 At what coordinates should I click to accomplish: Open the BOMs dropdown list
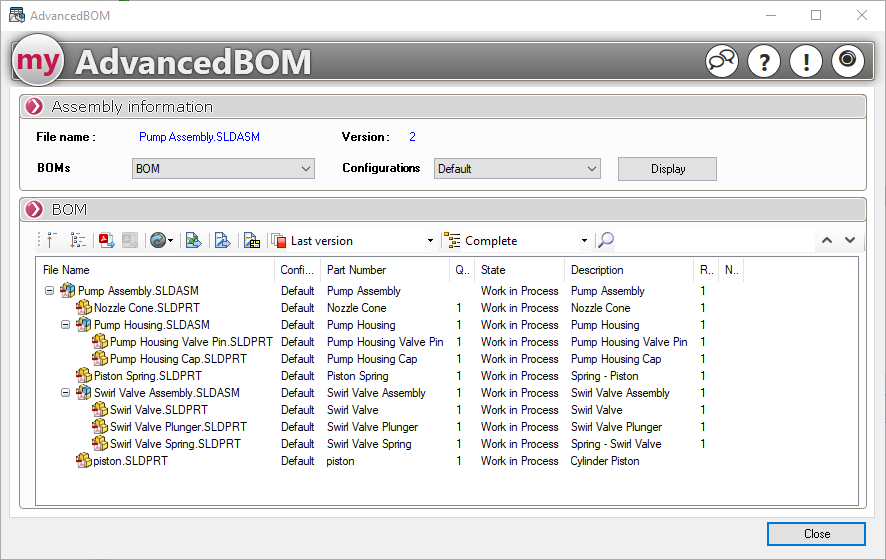click(x=223, y=169)
